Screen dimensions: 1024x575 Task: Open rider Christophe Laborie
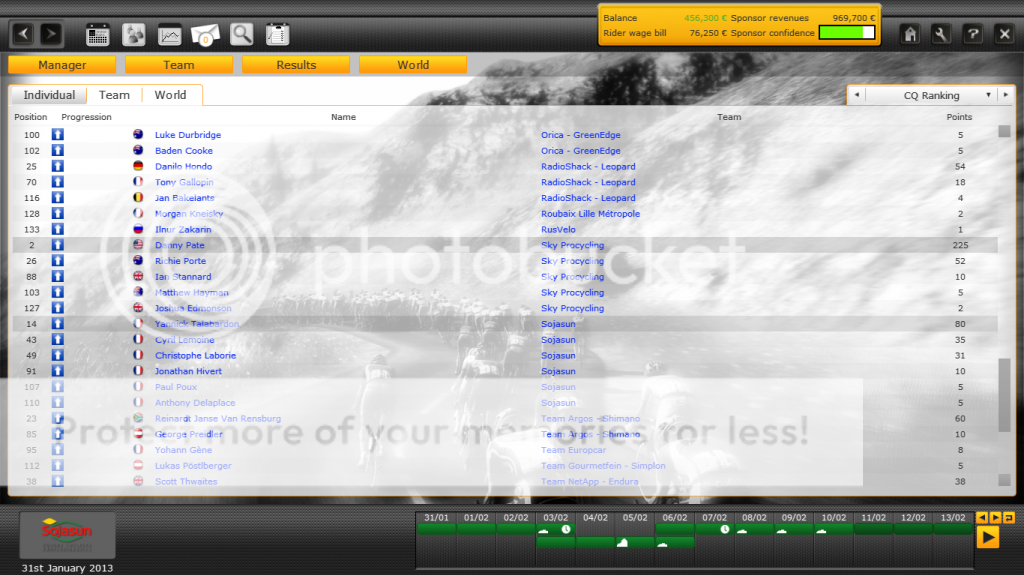tap(195, 355)
